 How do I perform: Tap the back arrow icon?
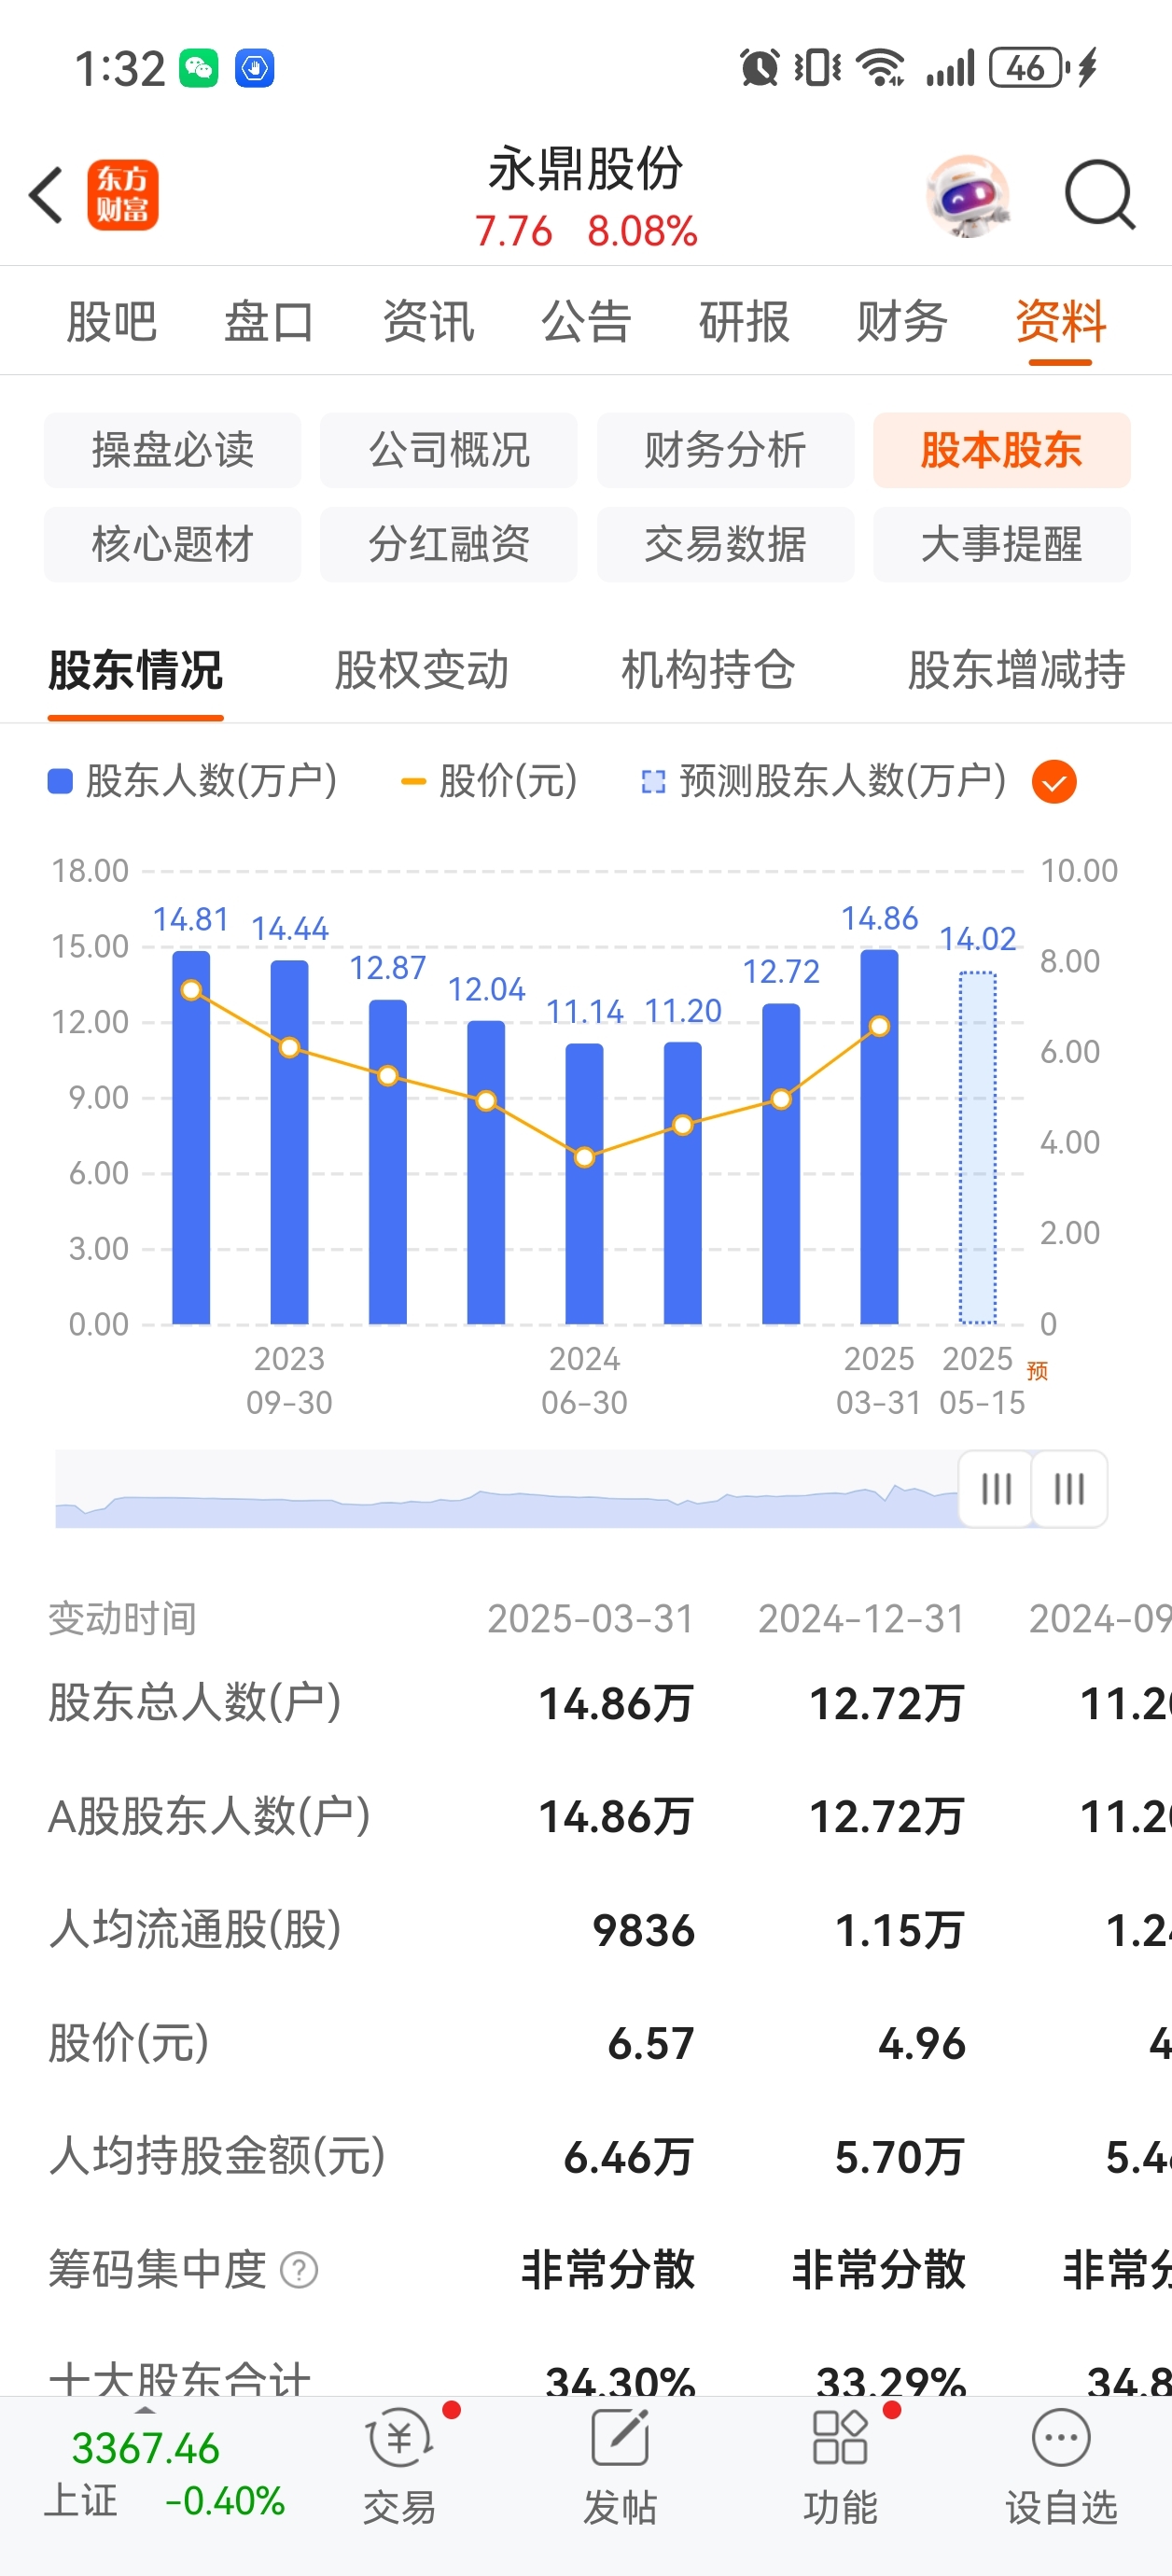point(46,194)
